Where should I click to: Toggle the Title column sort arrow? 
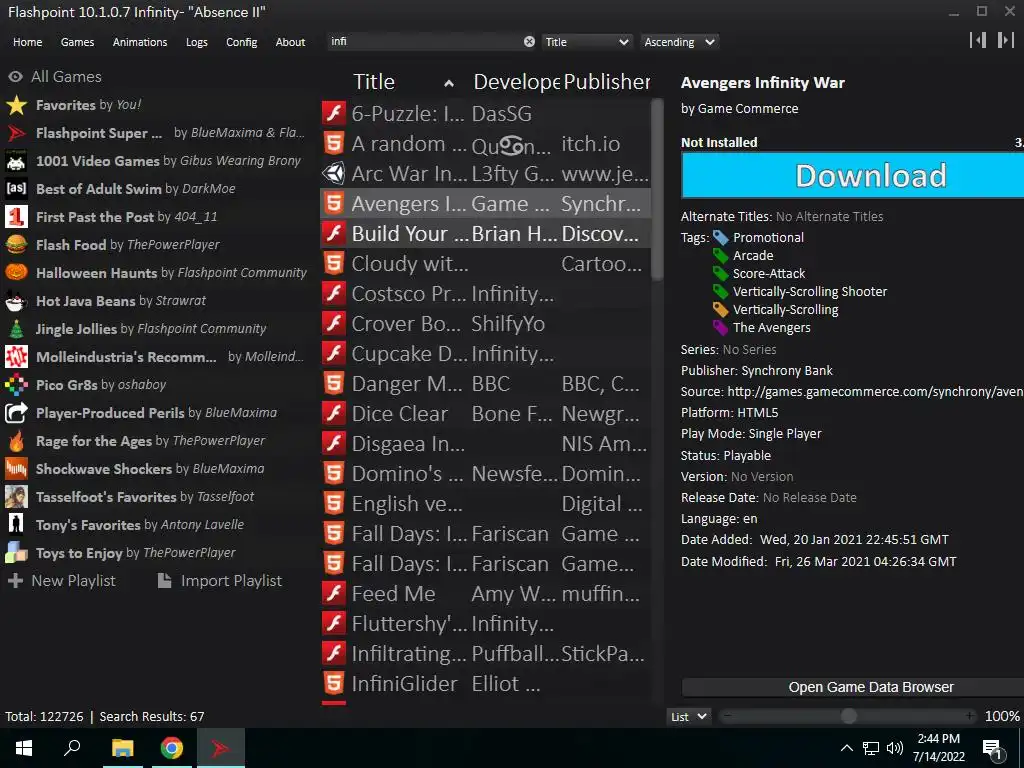click(449, 83)
